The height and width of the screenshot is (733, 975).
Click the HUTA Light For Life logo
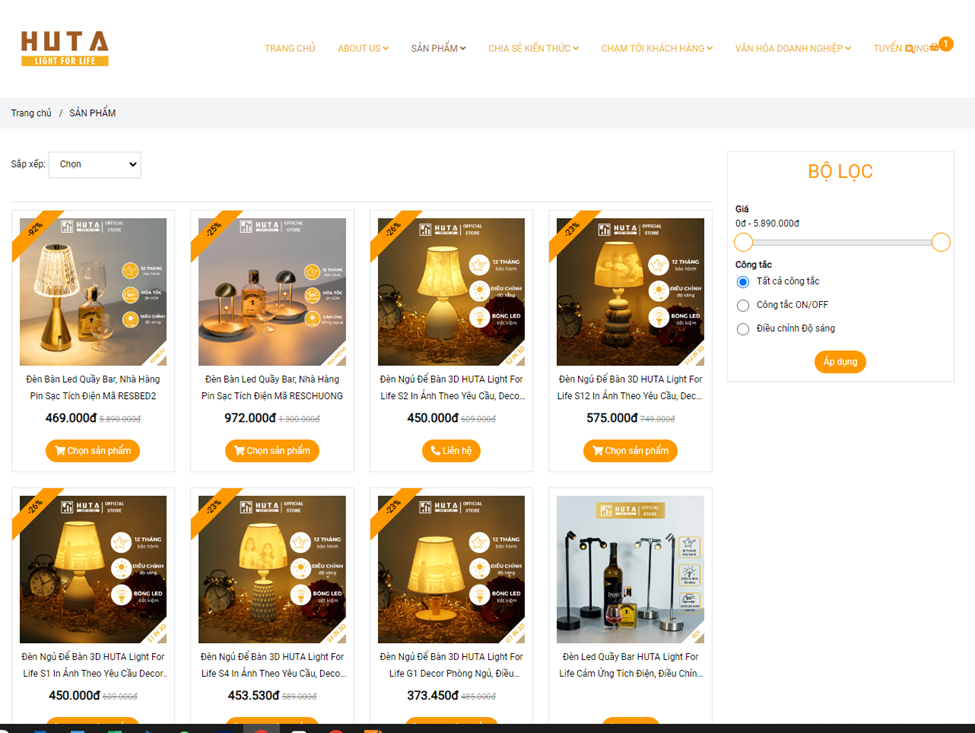pos(65,48)
